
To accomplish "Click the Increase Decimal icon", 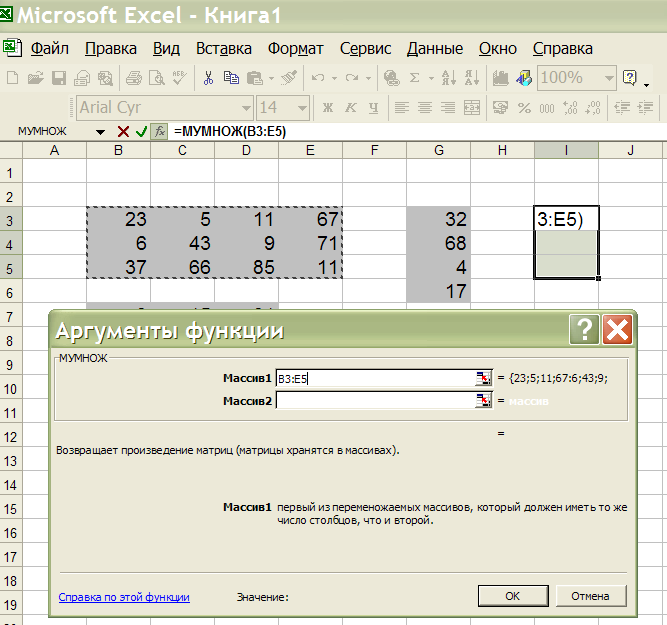I will tap(570, 108).
